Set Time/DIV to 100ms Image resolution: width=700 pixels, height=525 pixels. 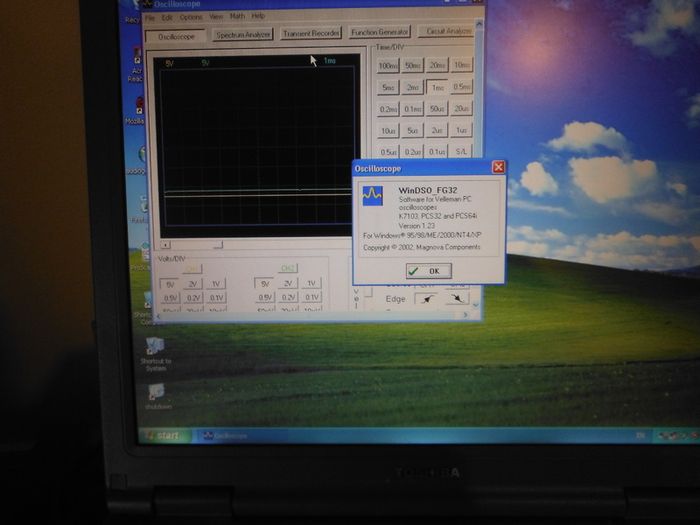388,66
